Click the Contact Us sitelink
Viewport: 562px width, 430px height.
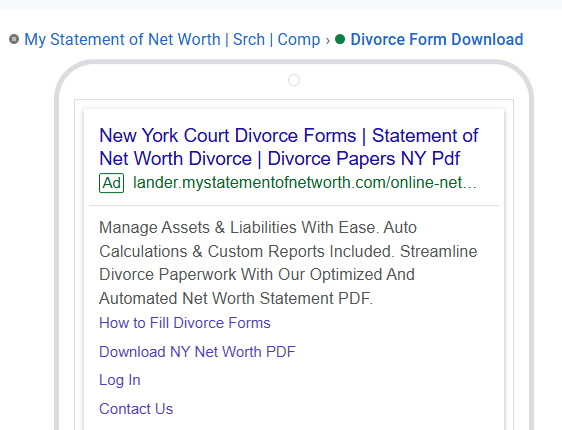pyautogui.click(x=136, y=409)
